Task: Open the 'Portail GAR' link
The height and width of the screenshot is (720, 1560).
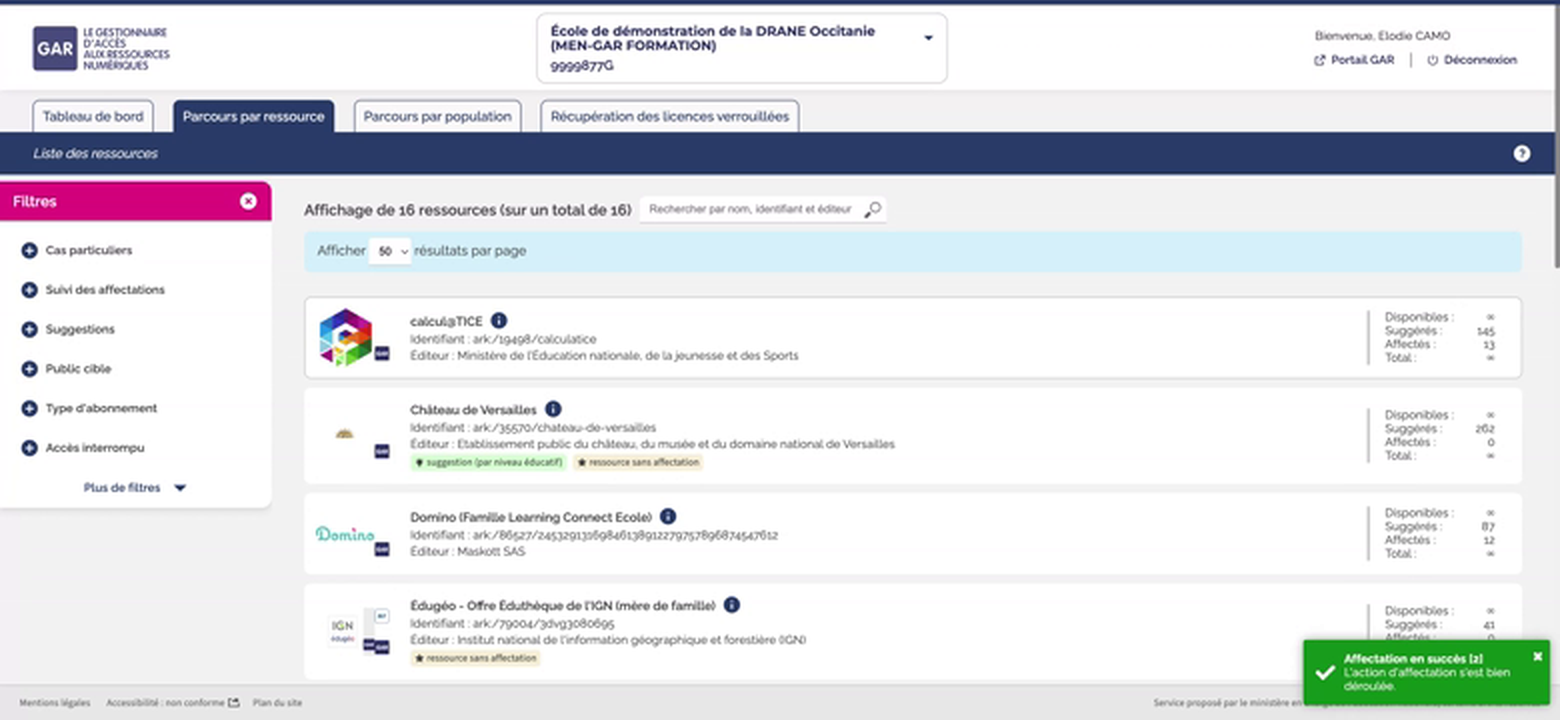Action: (x=1354, y=60)
